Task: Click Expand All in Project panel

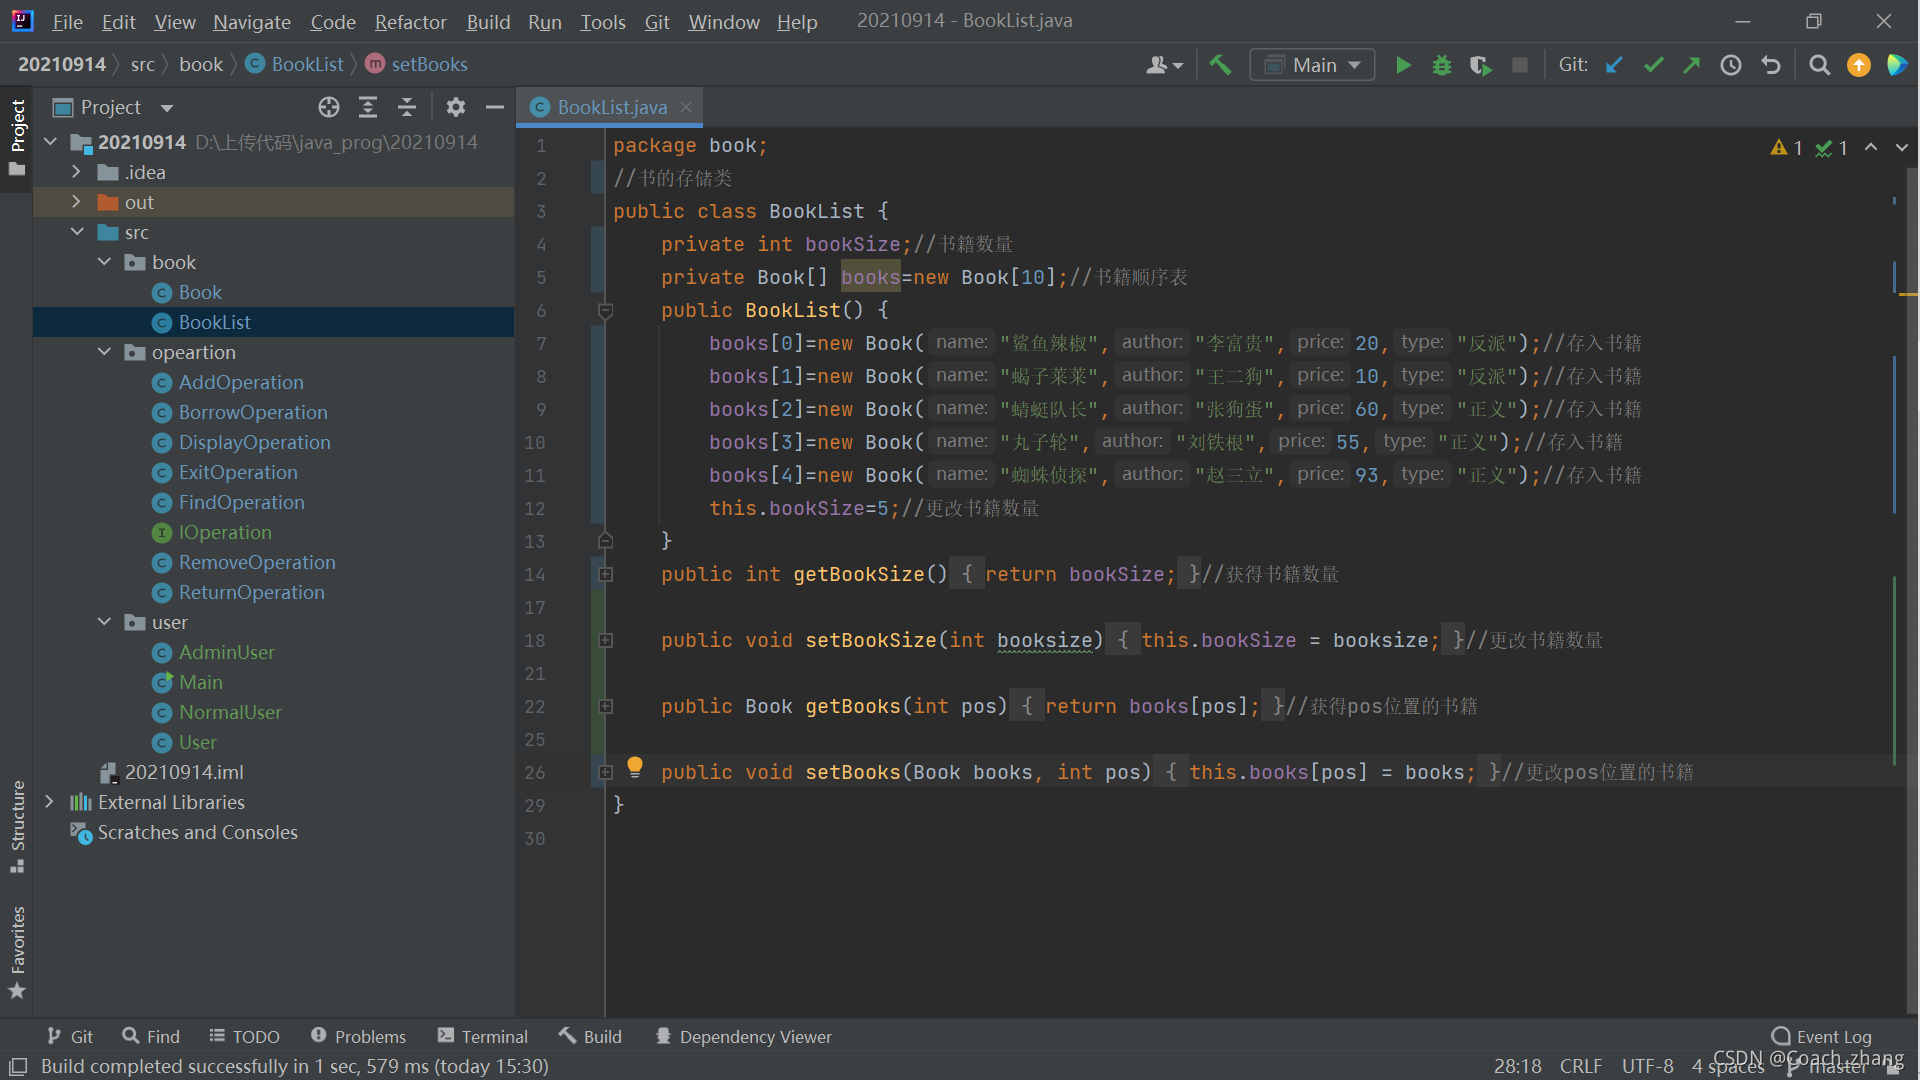Action: (368, 107)
